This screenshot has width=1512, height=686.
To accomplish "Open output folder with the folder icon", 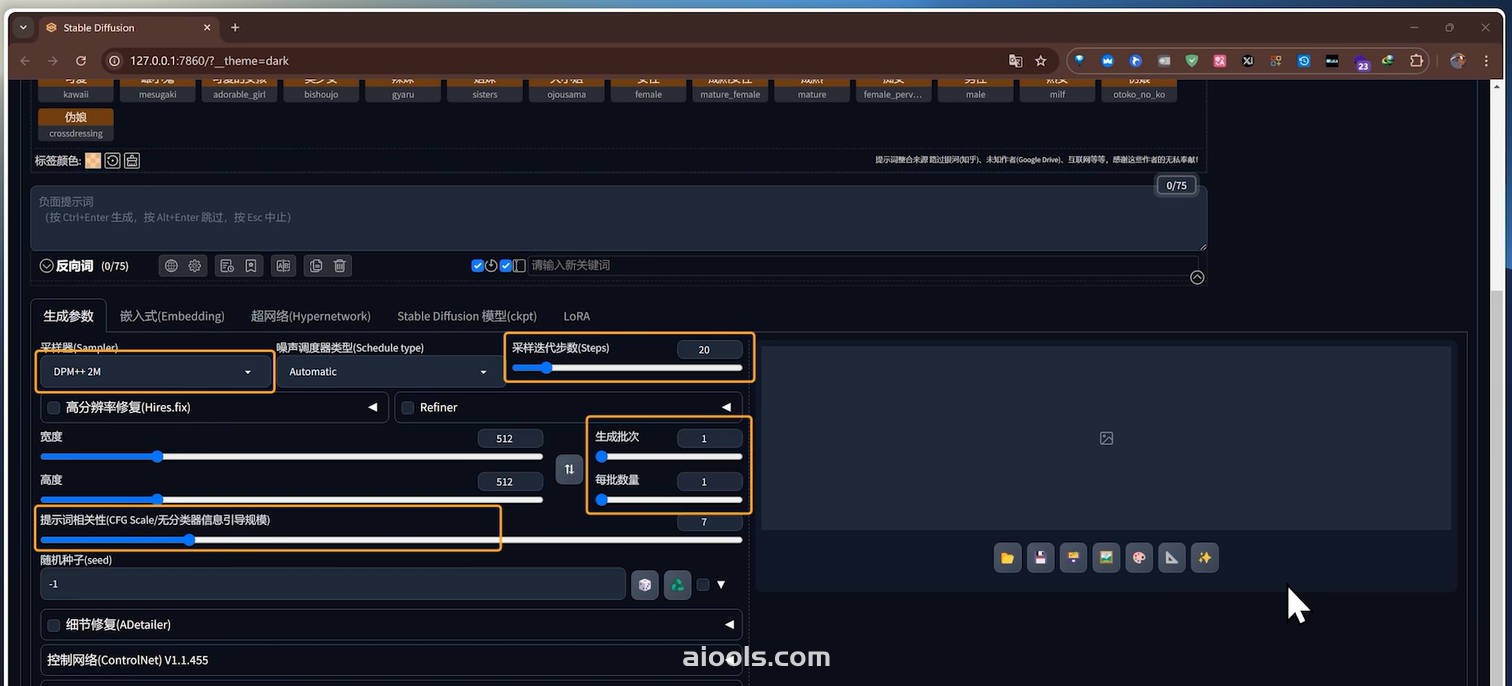I will click(1007, 558).
